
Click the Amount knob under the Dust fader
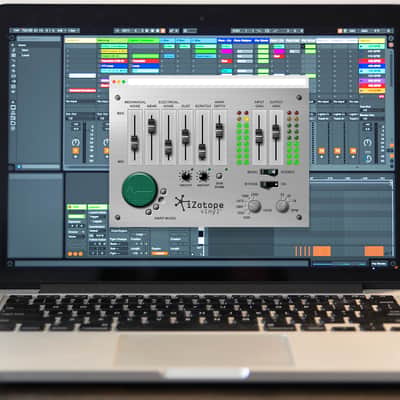[x=185, y=176]
